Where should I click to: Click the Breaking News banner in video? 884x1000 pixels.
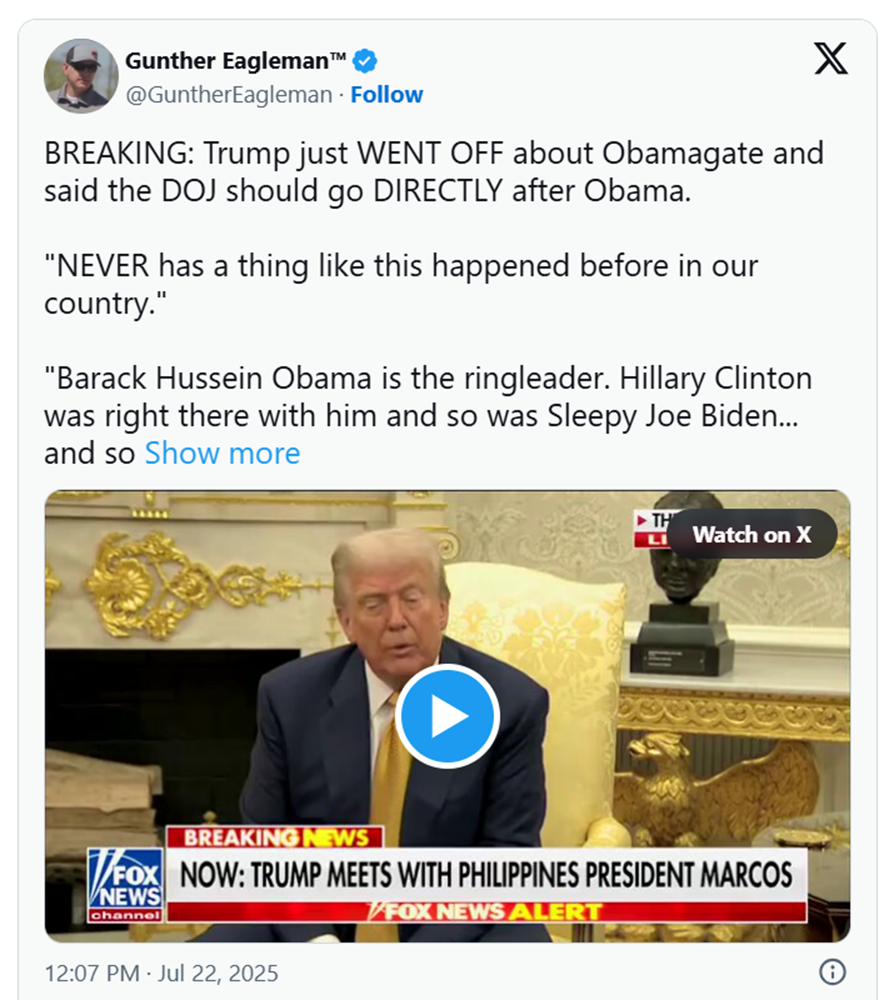tap(275, 837)
